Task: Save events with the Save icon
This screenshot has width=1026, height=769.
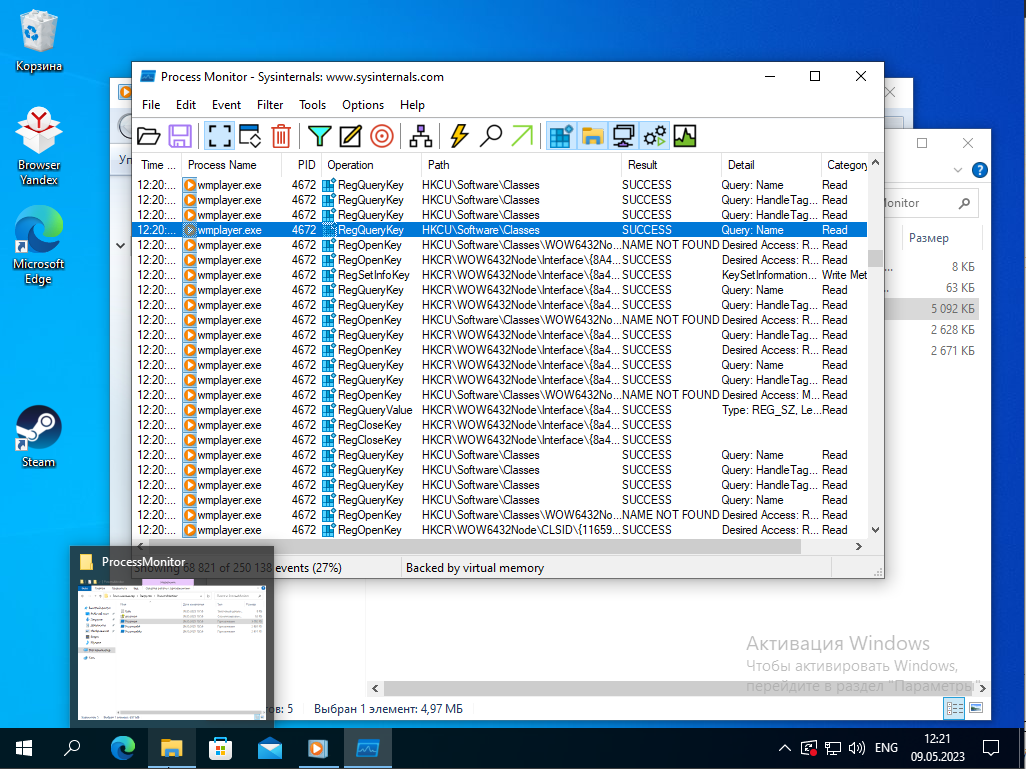Action: tap(180, 136)
